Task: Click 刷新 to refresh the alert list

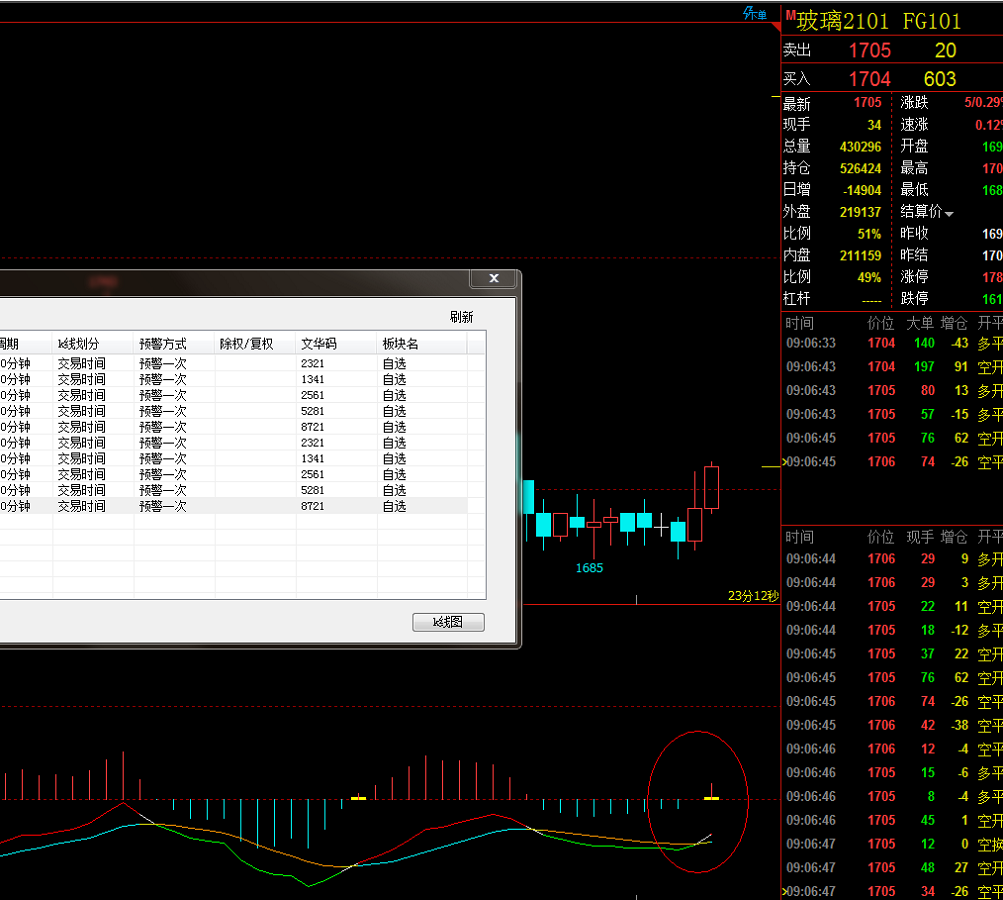Action: [461, 317]
